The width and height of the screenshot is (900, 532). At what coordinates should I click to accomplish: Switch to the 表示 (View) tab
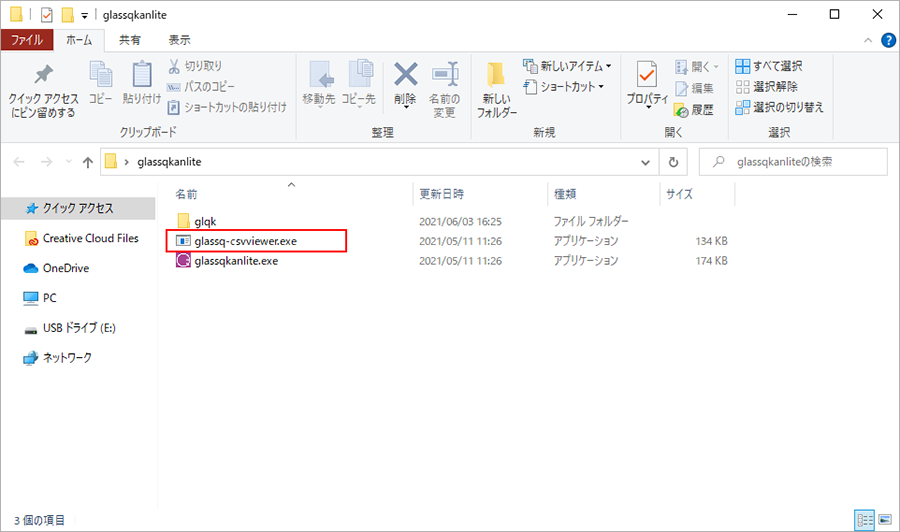coord(179,40)
